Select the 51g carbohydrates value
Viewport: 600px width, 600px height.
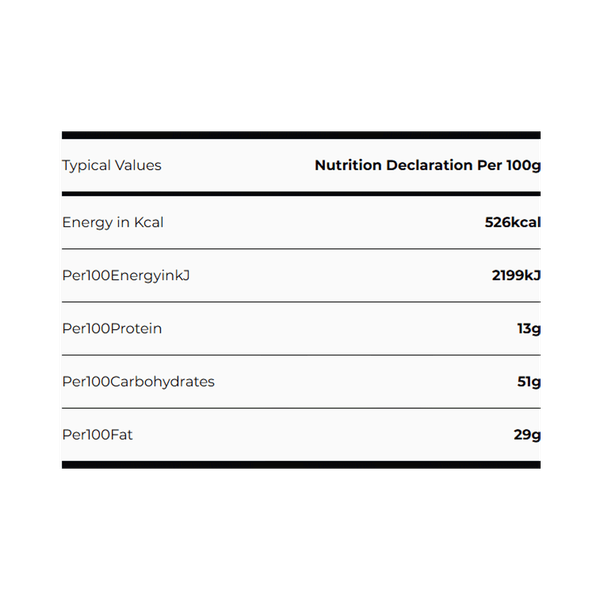click(x=529, y=381)
